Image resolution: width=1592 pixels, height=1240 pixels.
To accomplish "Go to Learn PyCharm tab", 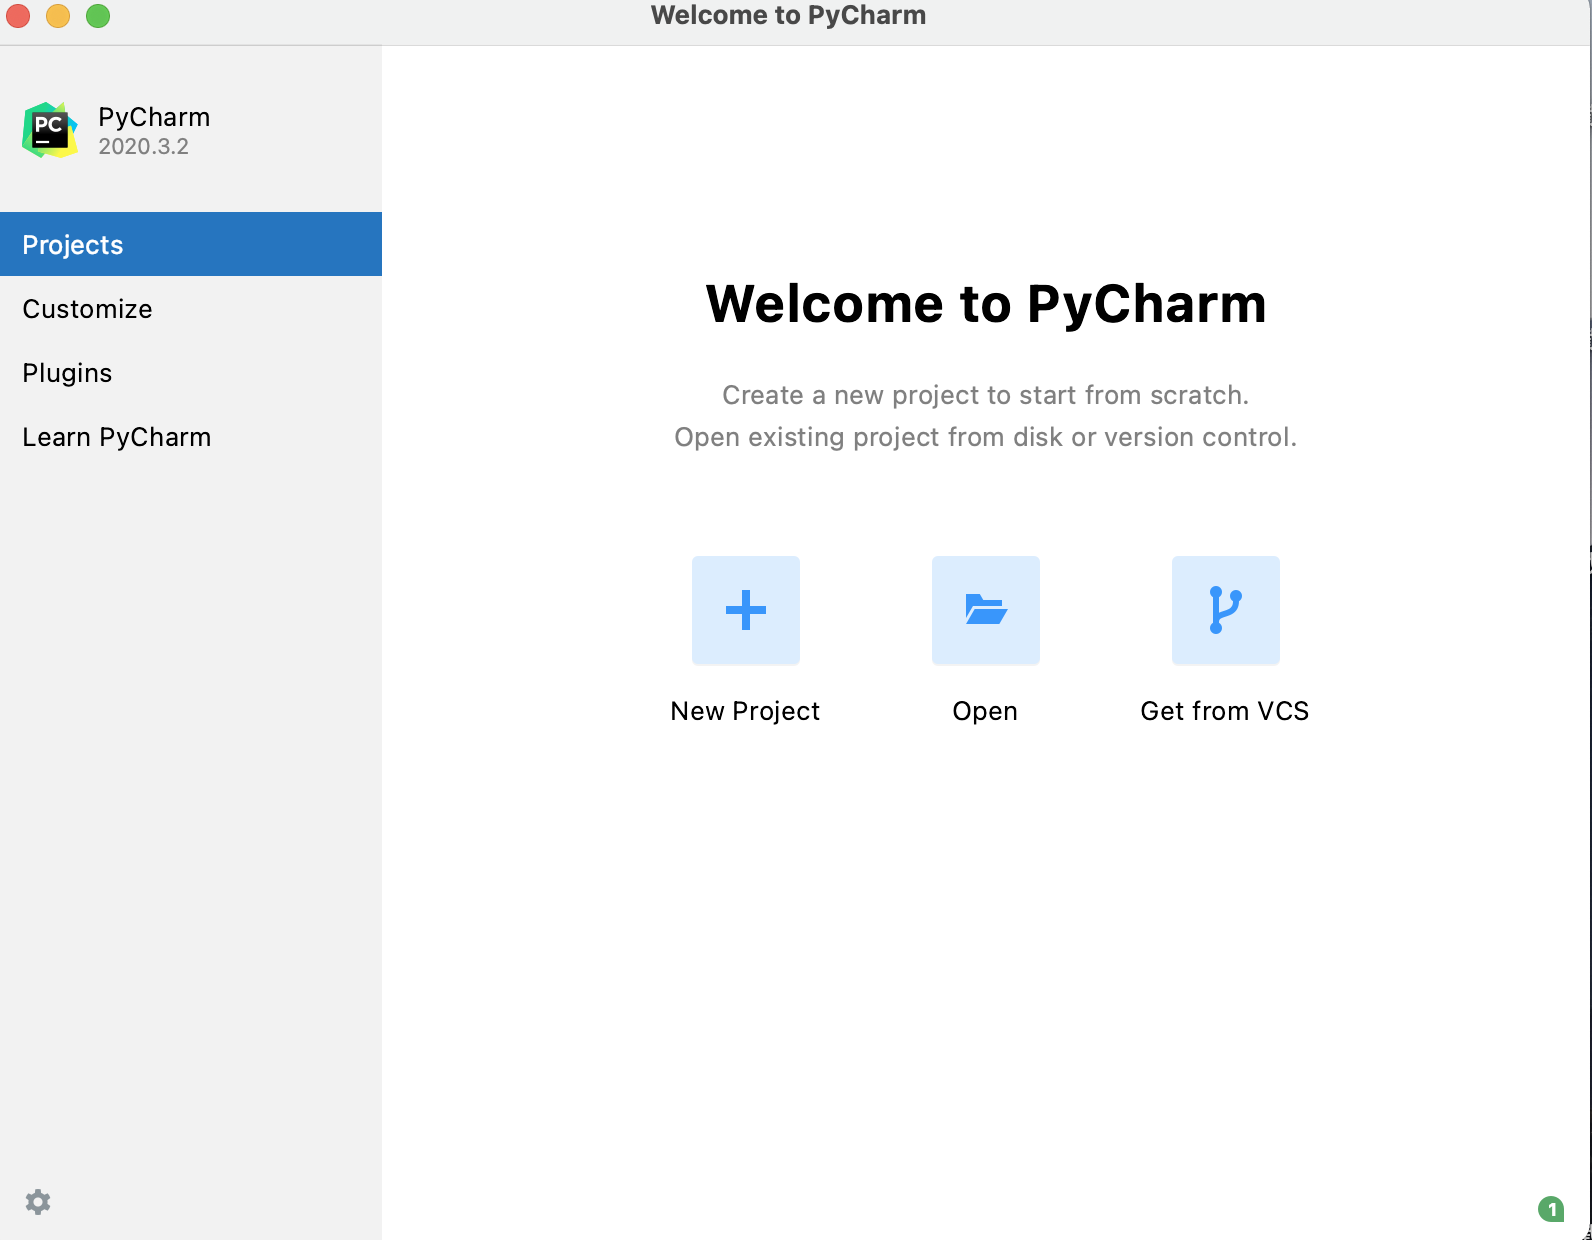I will coord(191,436).
